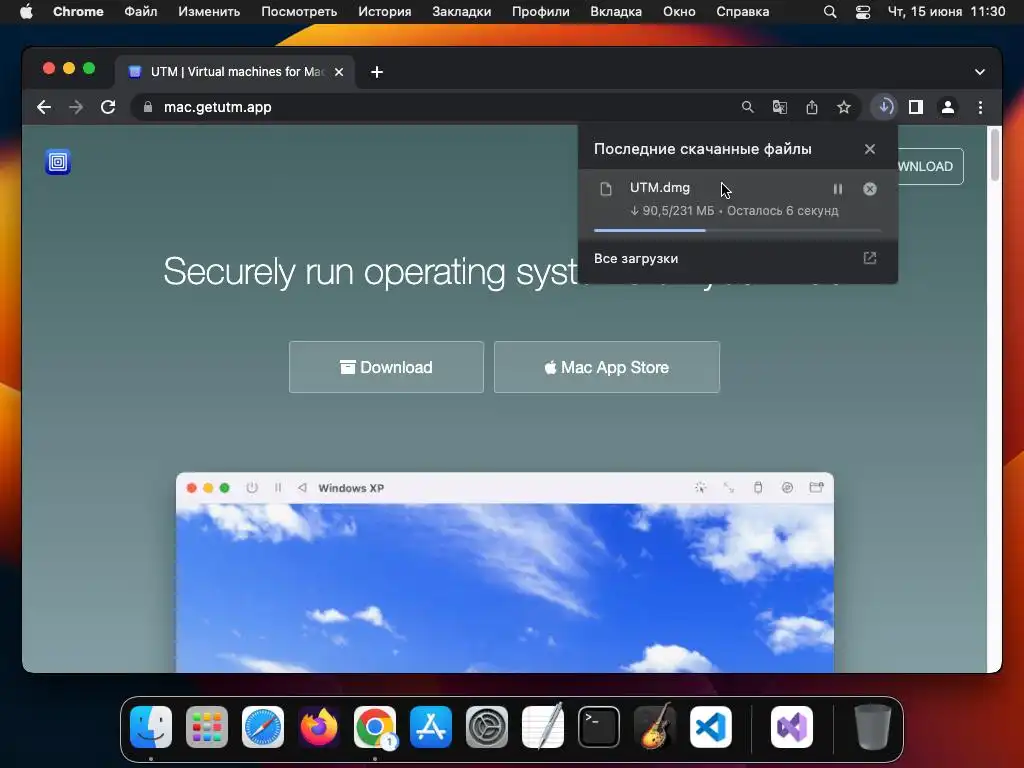This screenshot has height=768, width=1024.
Task: Open the Окно menu
Action: click(x=679, y=11)
